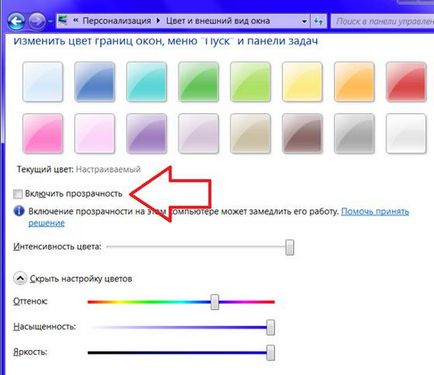Open the recent pages dropdown beside Forward arrow
The height and width of the screenshot is (375, 434).
tap(50, 21)
